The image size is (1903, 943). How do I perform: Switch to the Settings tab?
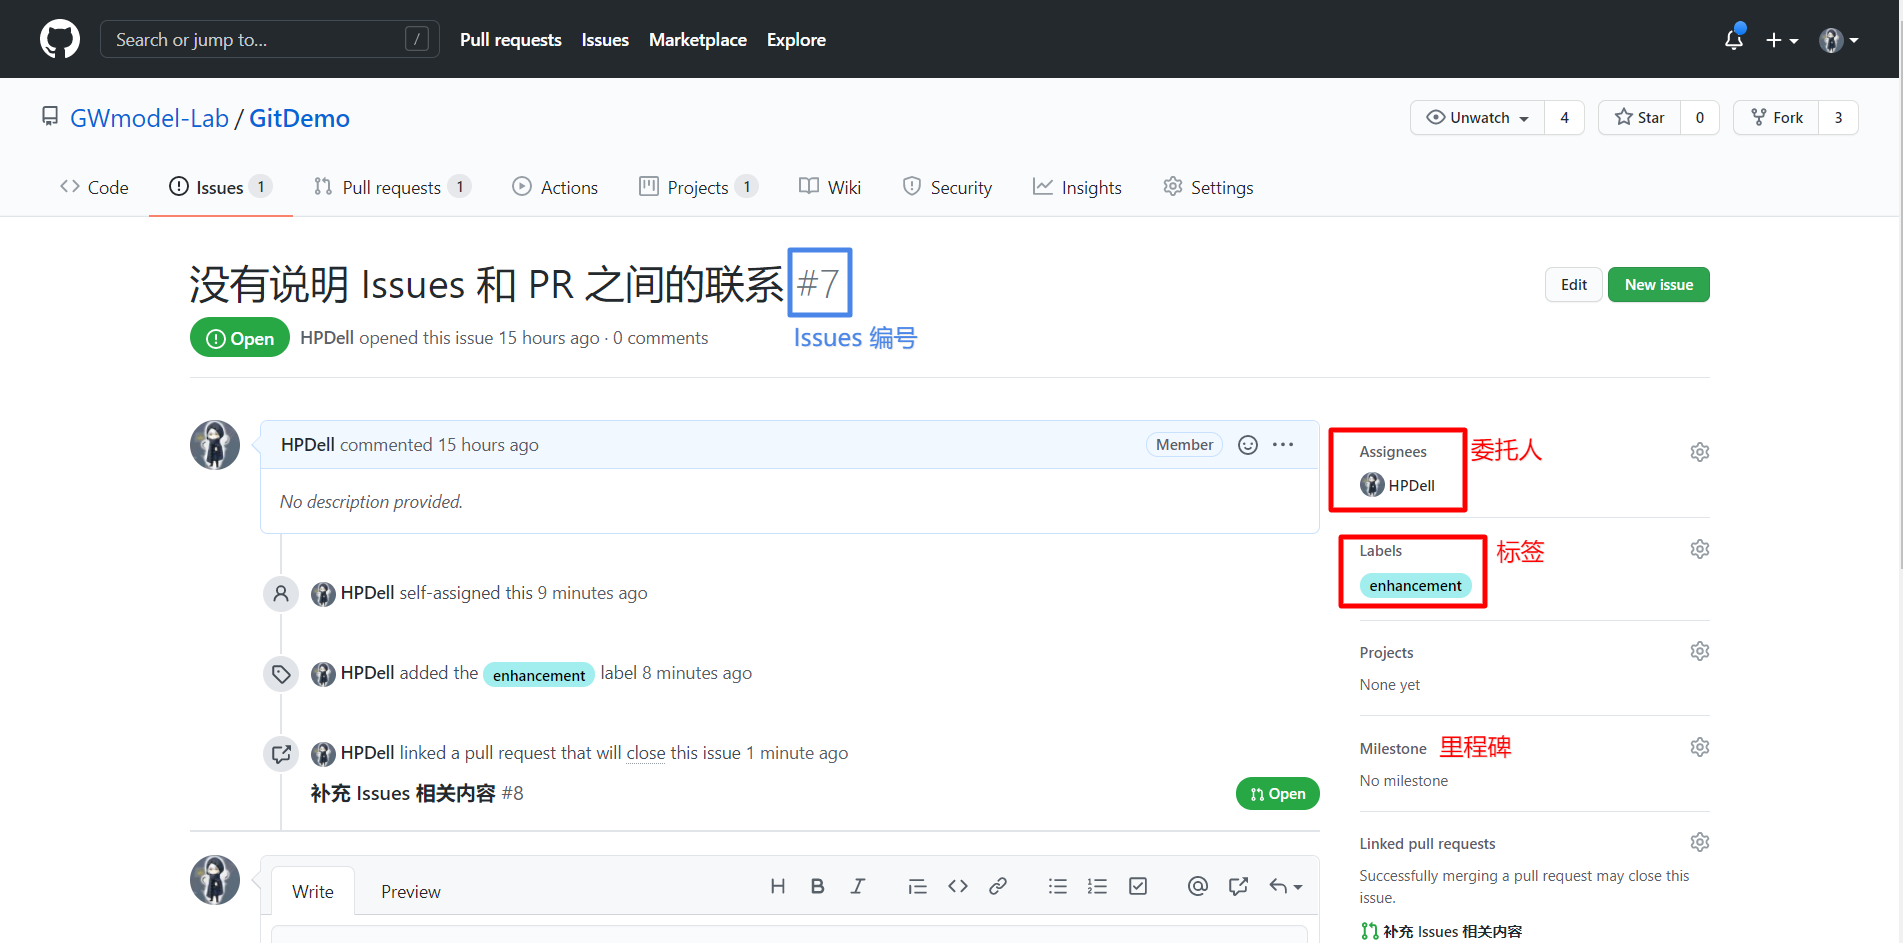click(1208, 187)
